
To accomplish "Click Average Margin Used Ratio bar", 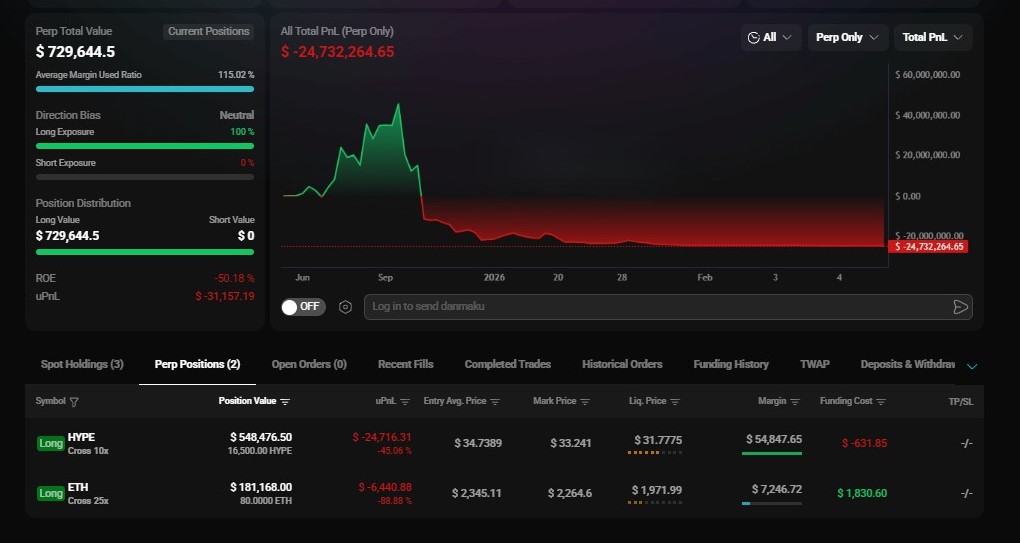I will tap(145, 89).
